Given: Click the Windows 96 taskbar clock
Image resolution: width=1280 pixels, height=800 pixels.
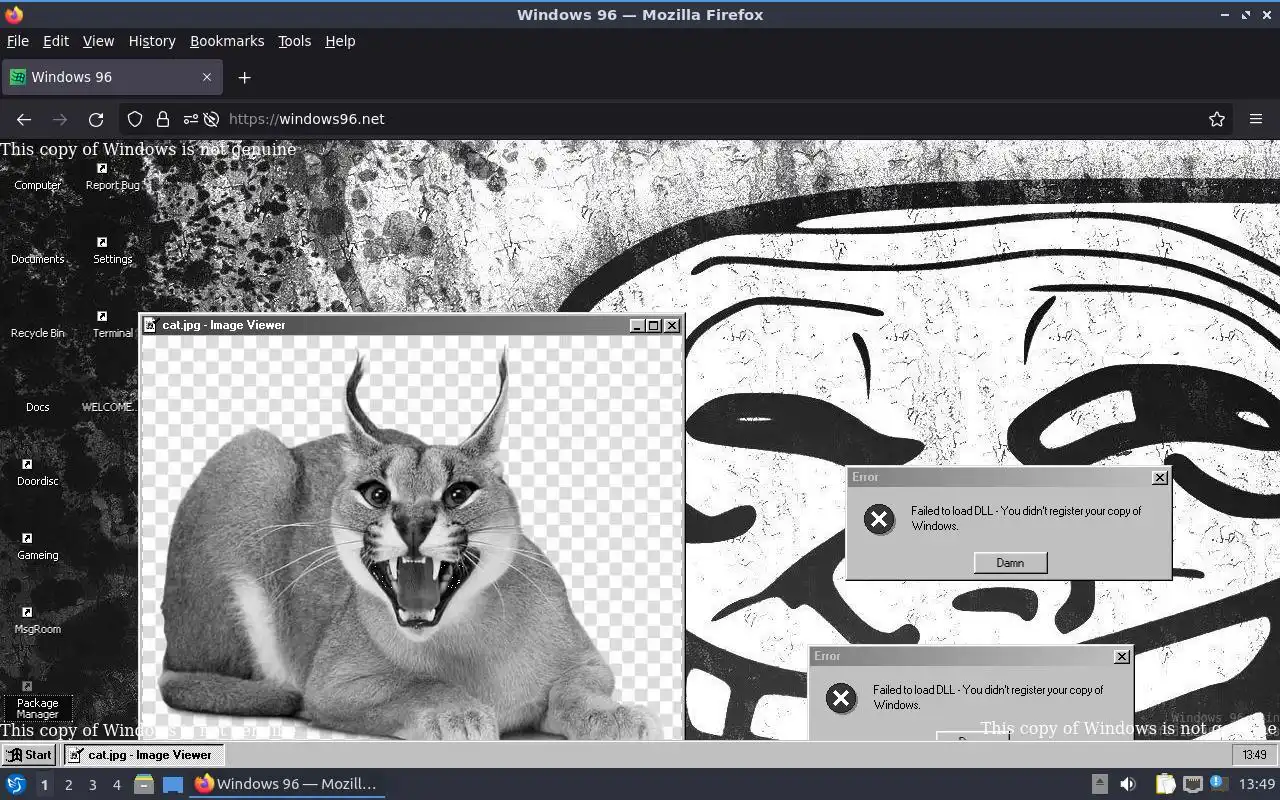Looking at the screenshot, I should [1254, 755].
